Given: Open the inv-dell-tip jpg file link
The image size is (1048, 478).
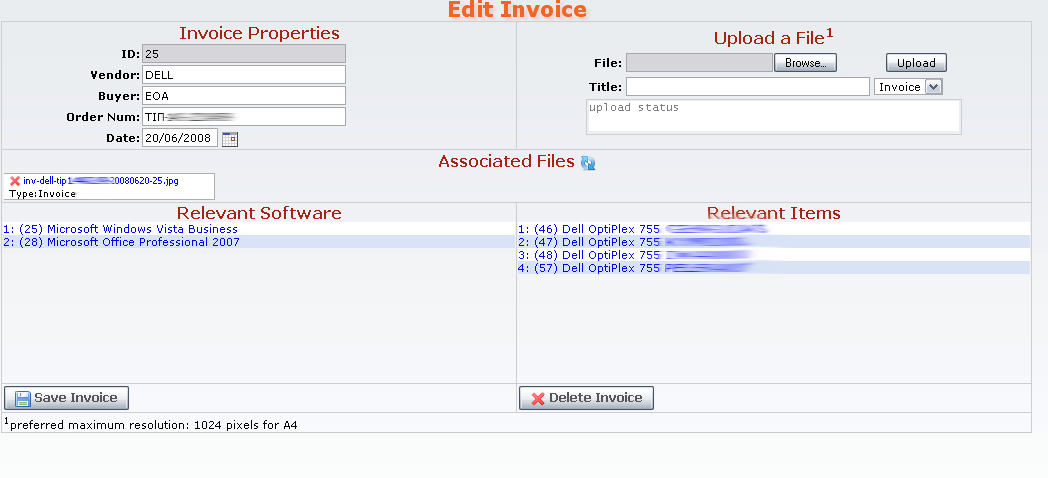Looking at the screenshot, I should [x=101, y=181].
